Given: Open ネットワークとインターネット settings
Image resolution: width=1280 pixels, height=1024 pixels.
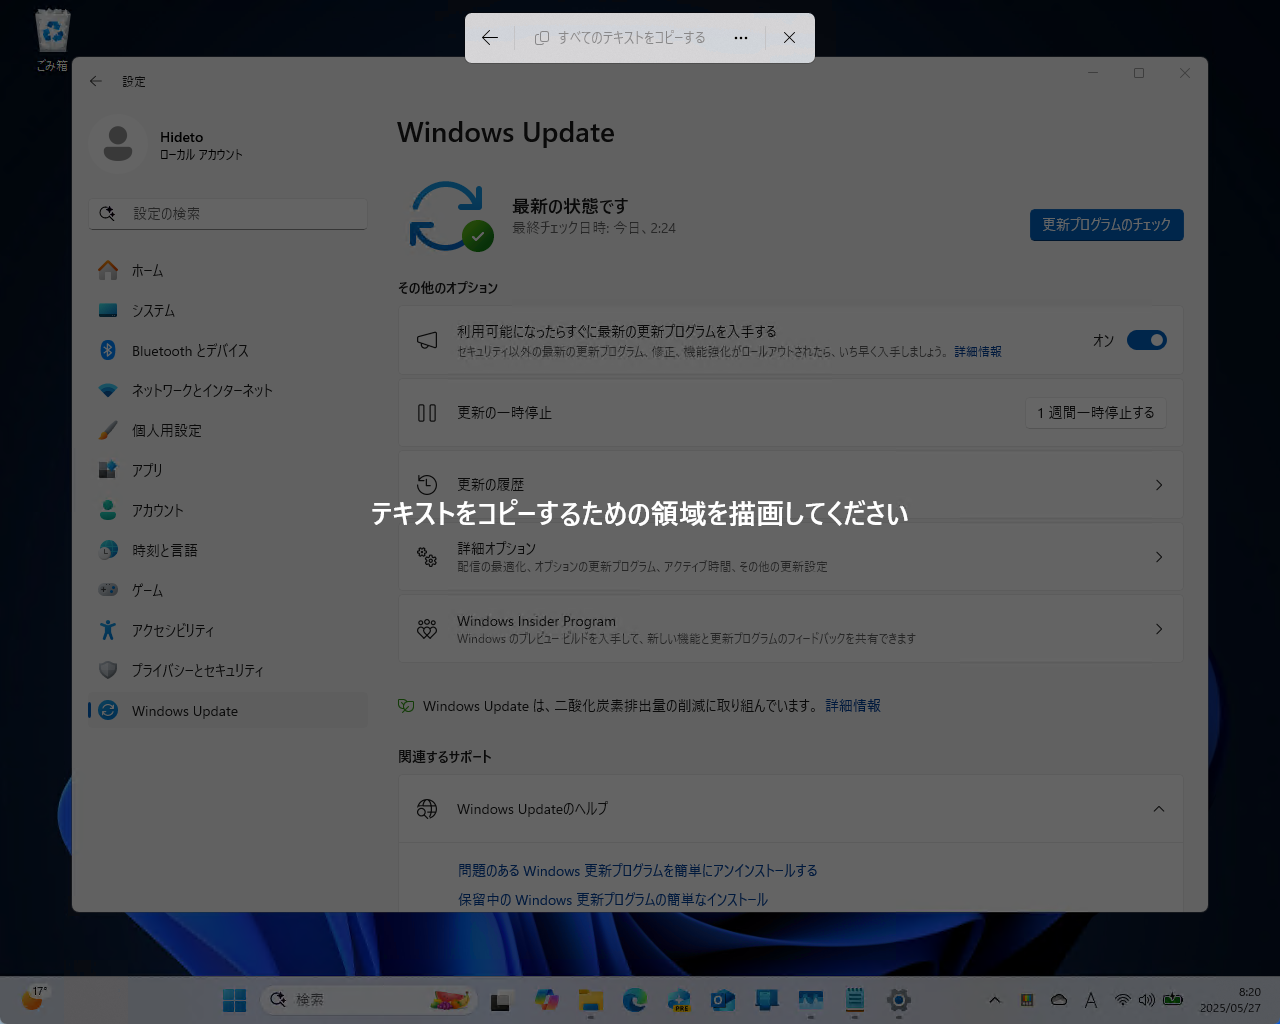Looking at the screenshot, I should point(202,390).
